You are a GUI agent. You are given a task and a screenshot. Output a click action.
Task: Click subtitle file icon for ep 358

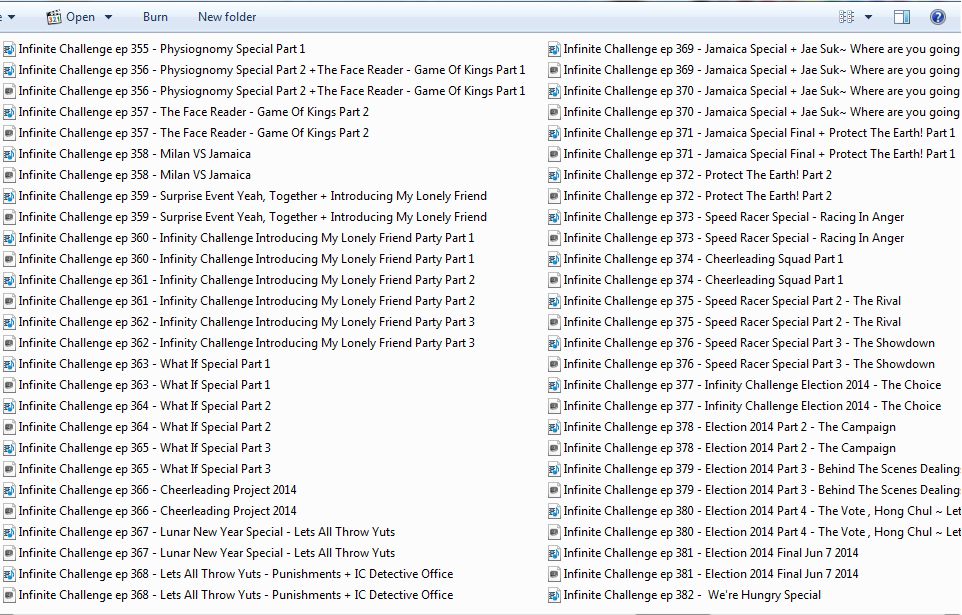[9, 175]
